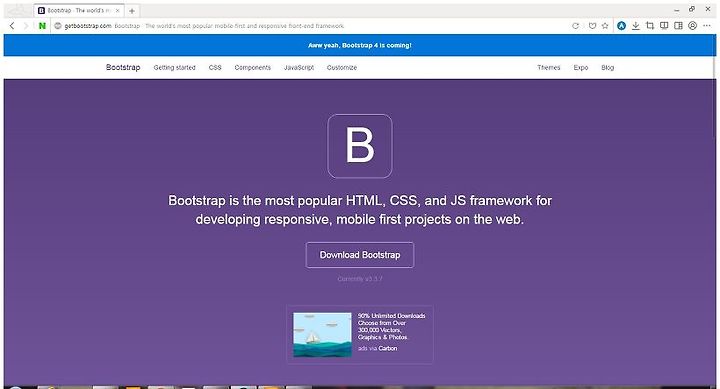Open the green N Naver home icon

click(x=42, y=26)
